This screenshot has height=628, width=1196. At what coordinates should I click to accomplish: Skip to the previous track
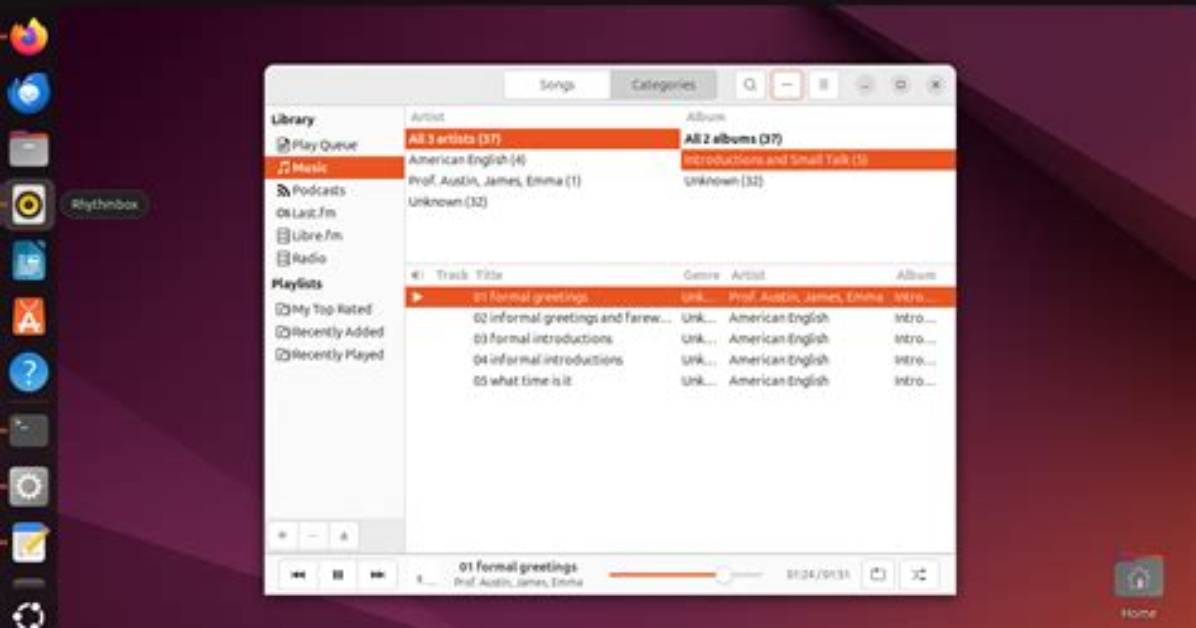(x=298, y=575)
